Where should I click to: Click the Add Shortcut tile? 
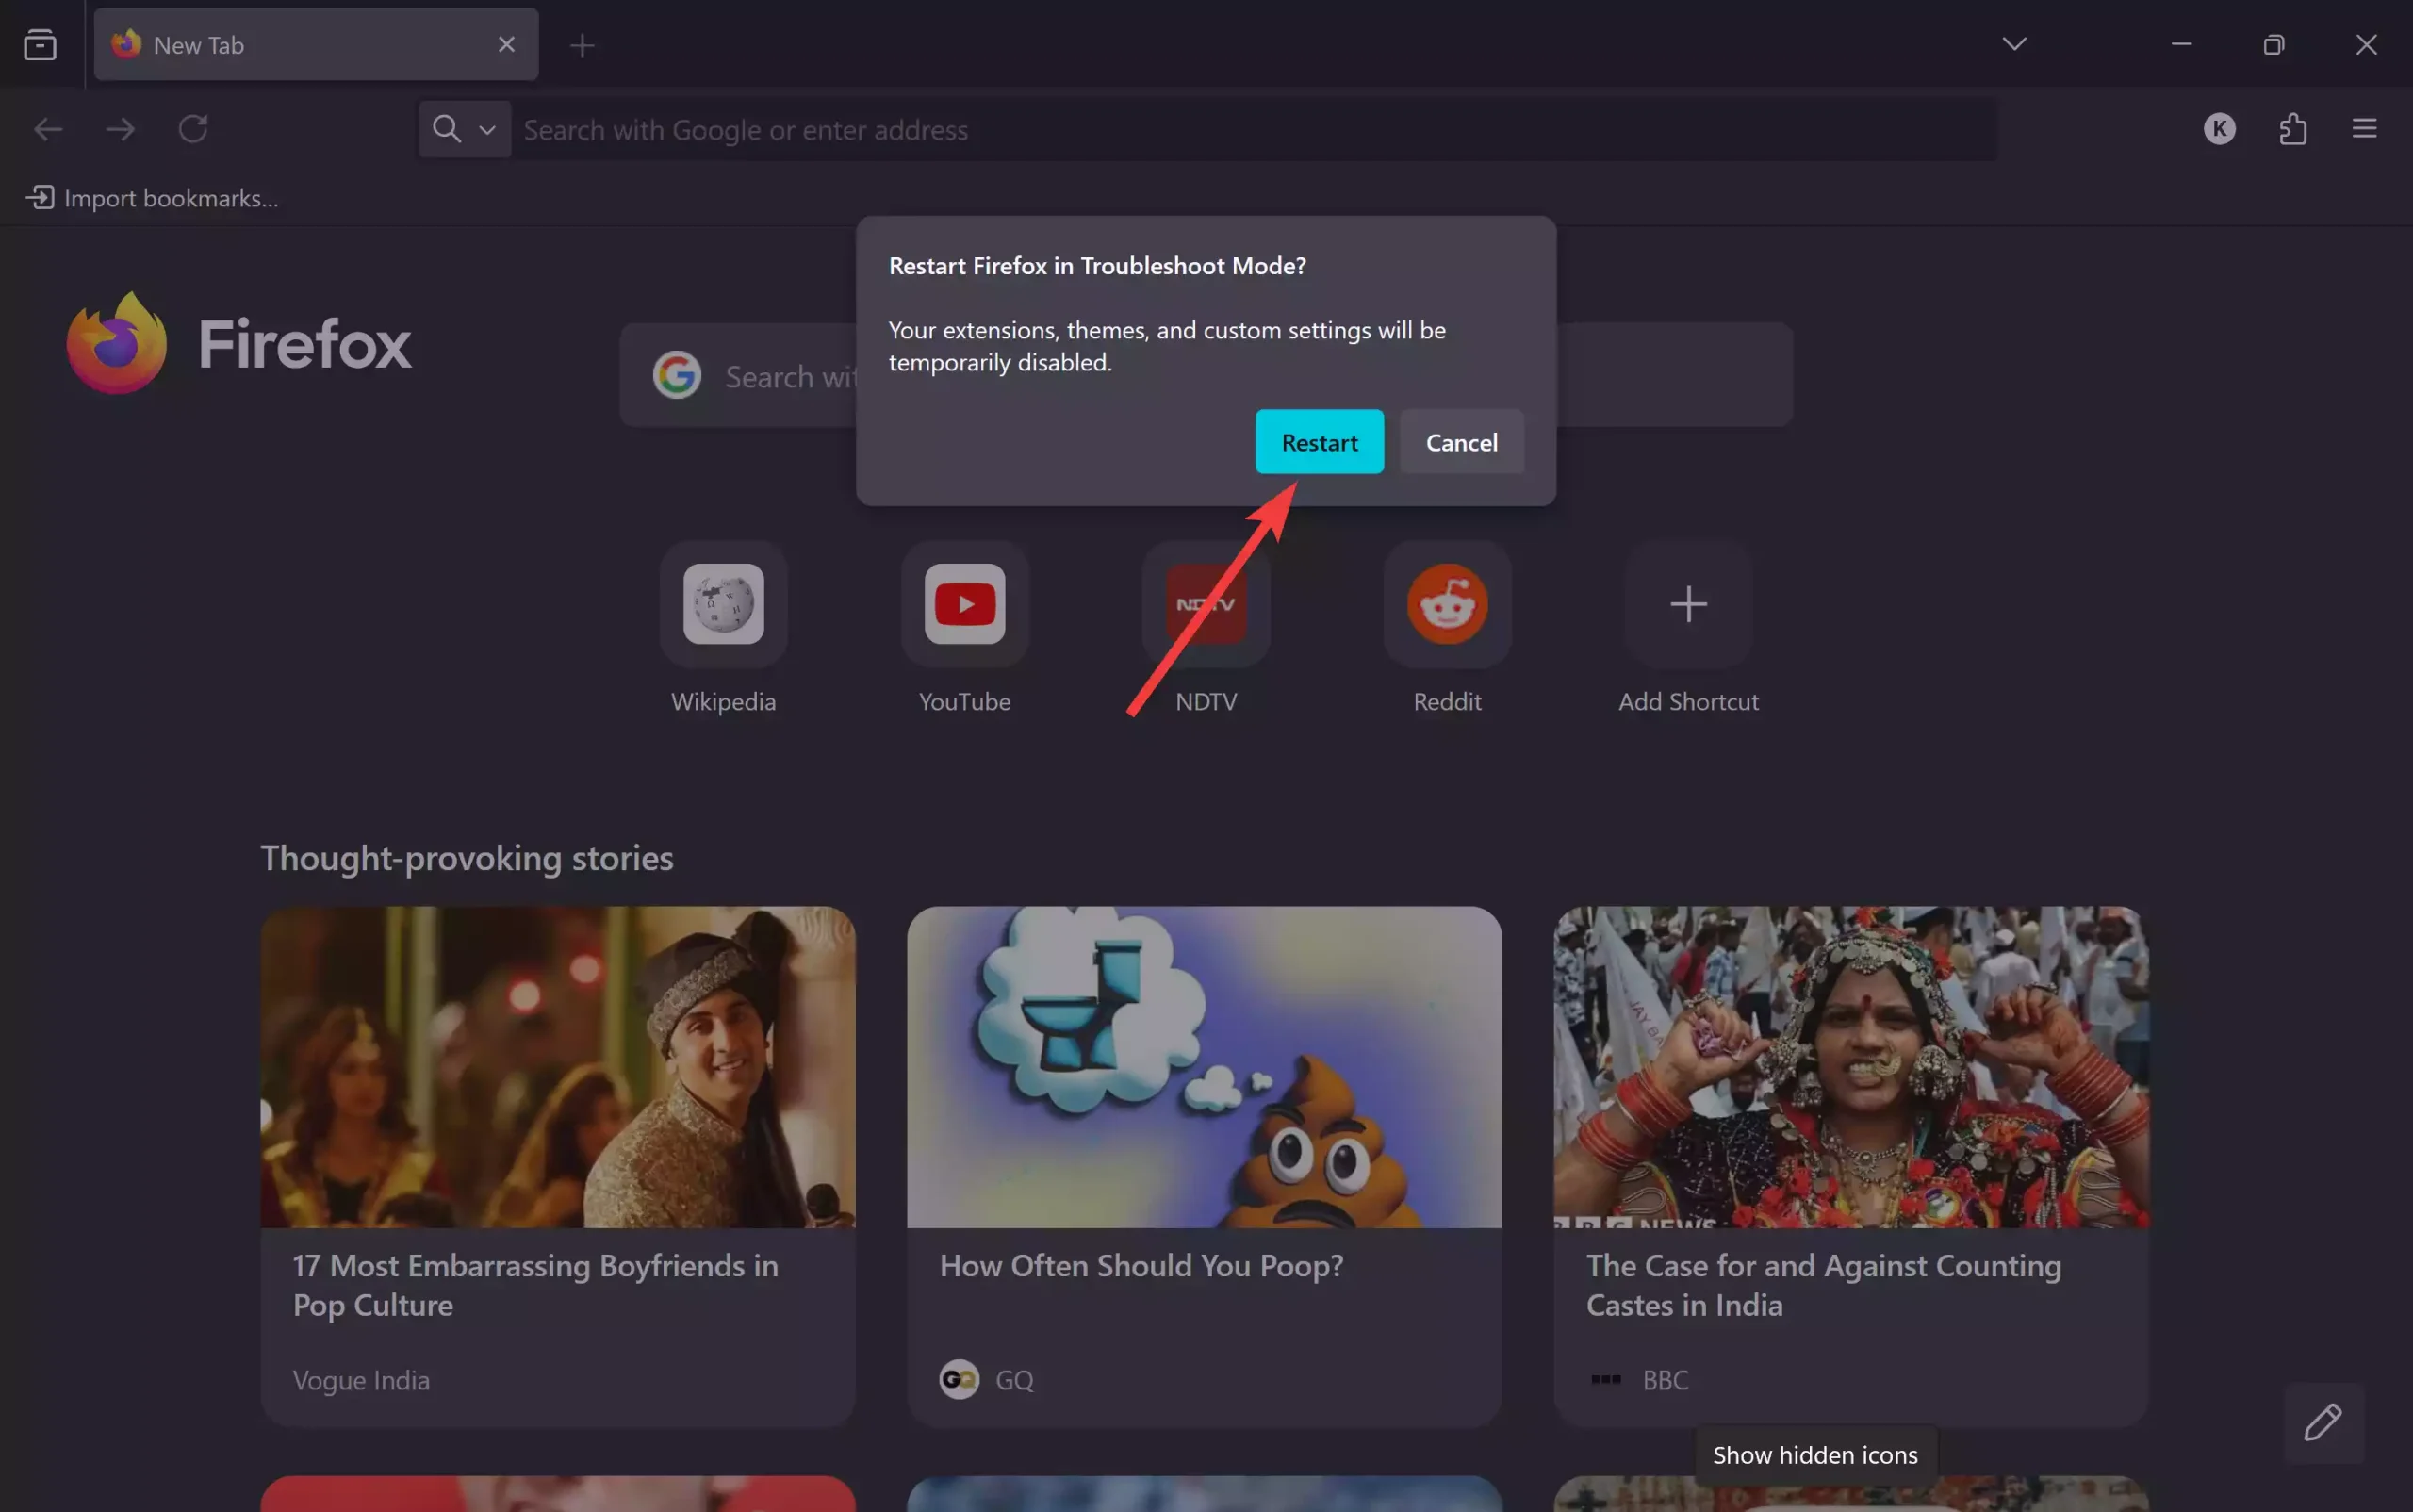click(1687, 604)
